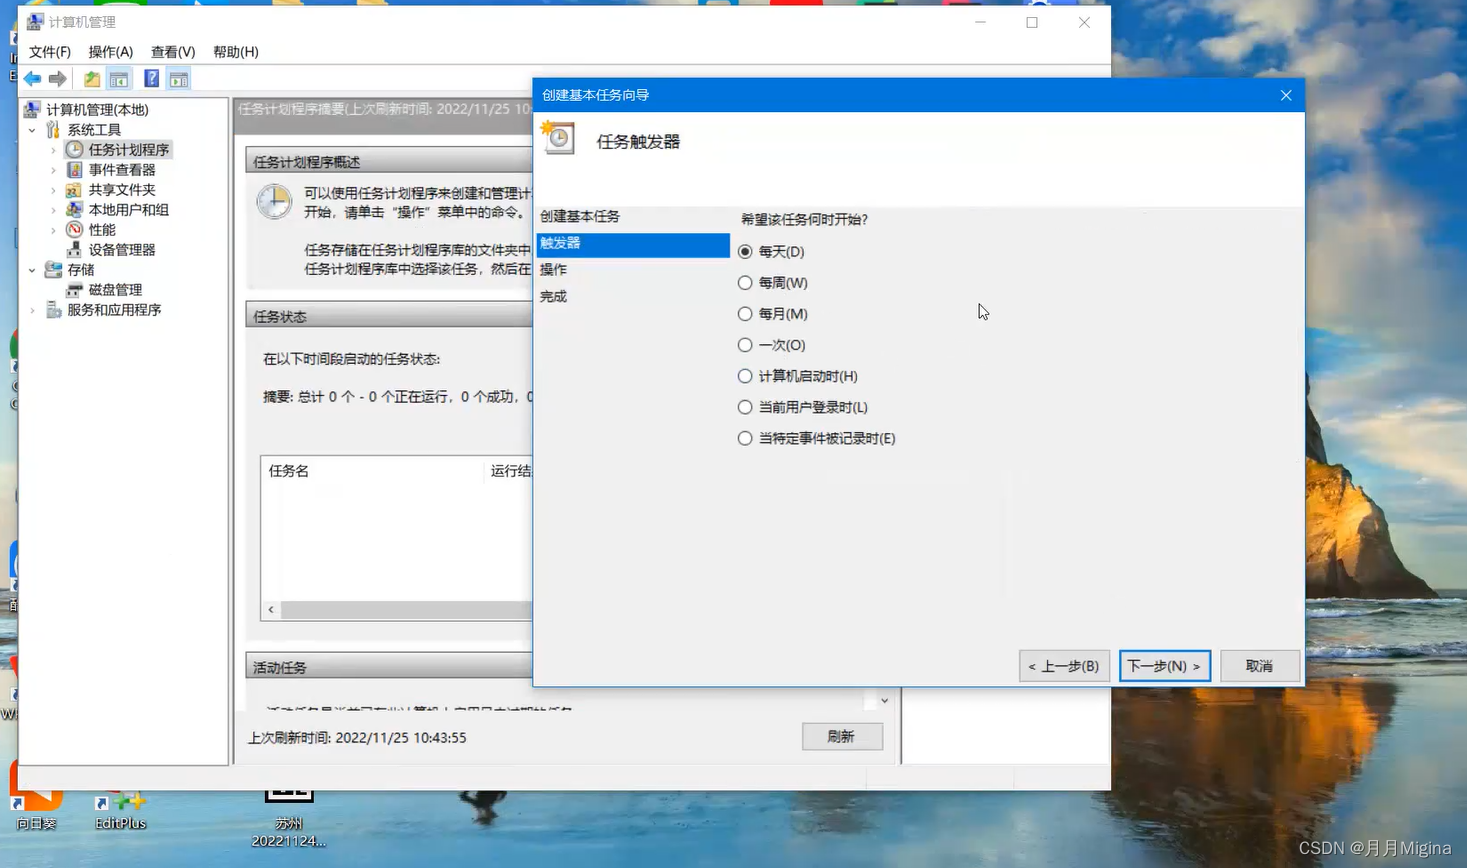The image size is (1467, 868).
Task: Select the 计算机启动时(H) trigger option
Action: tap(745, 375)
